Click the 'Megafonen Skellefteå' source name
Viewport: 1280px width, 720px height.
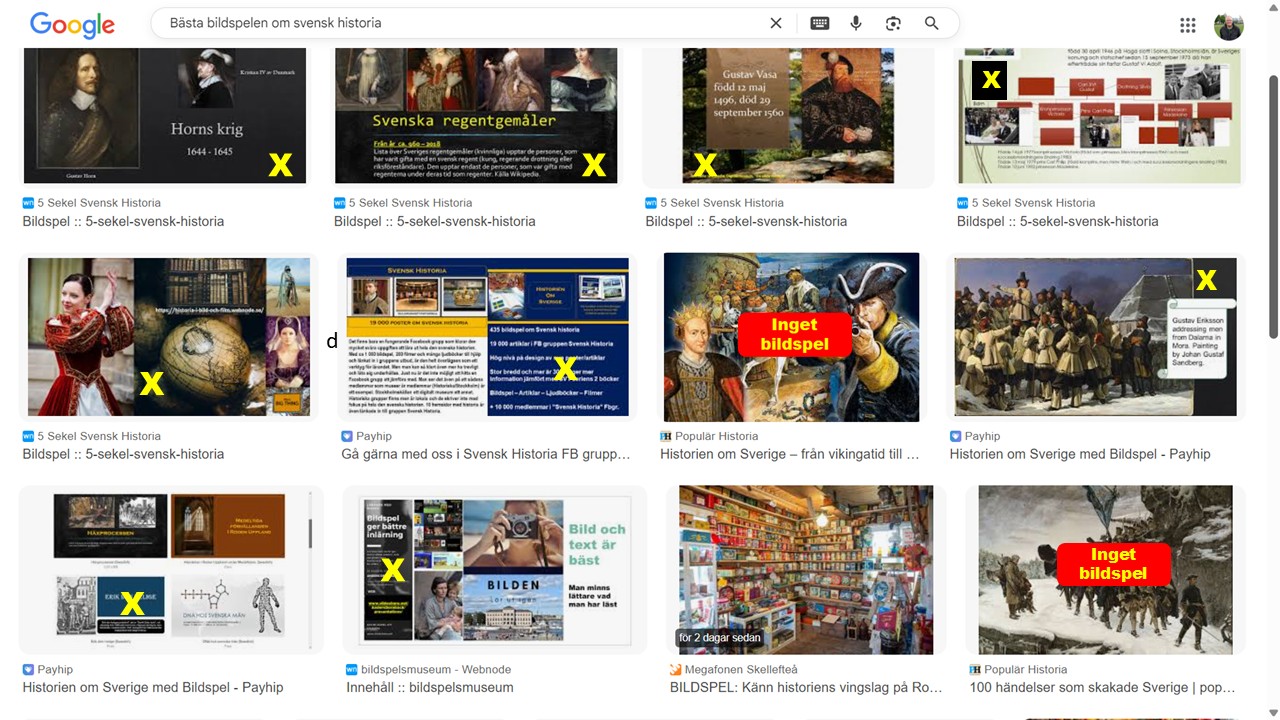[x=741, y=669]
